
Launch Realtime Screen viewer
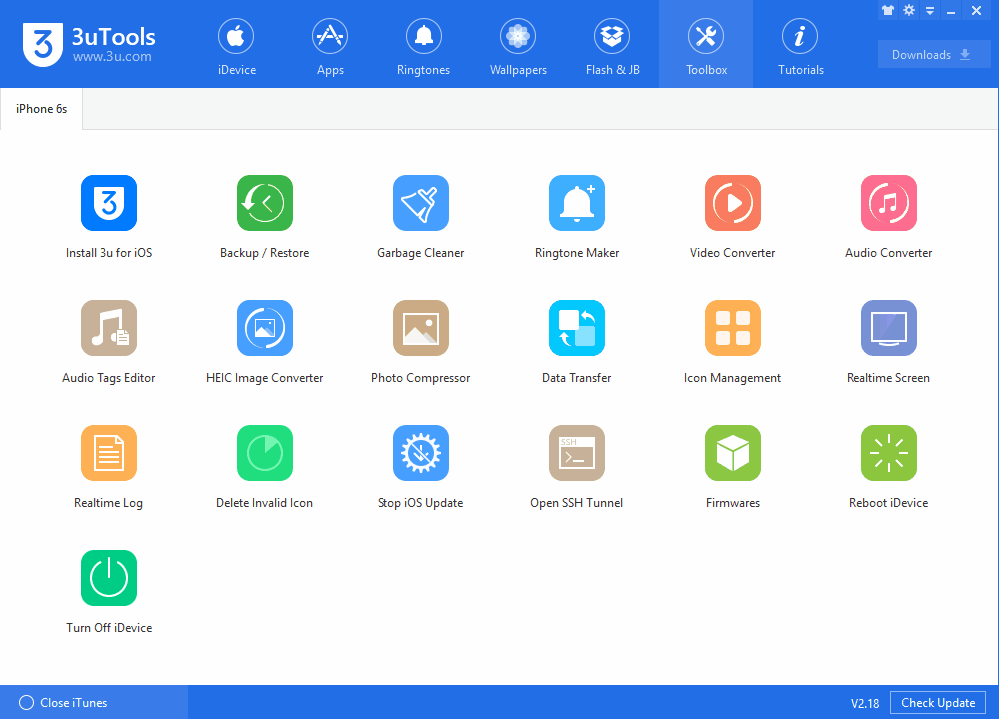pos(889,328)
